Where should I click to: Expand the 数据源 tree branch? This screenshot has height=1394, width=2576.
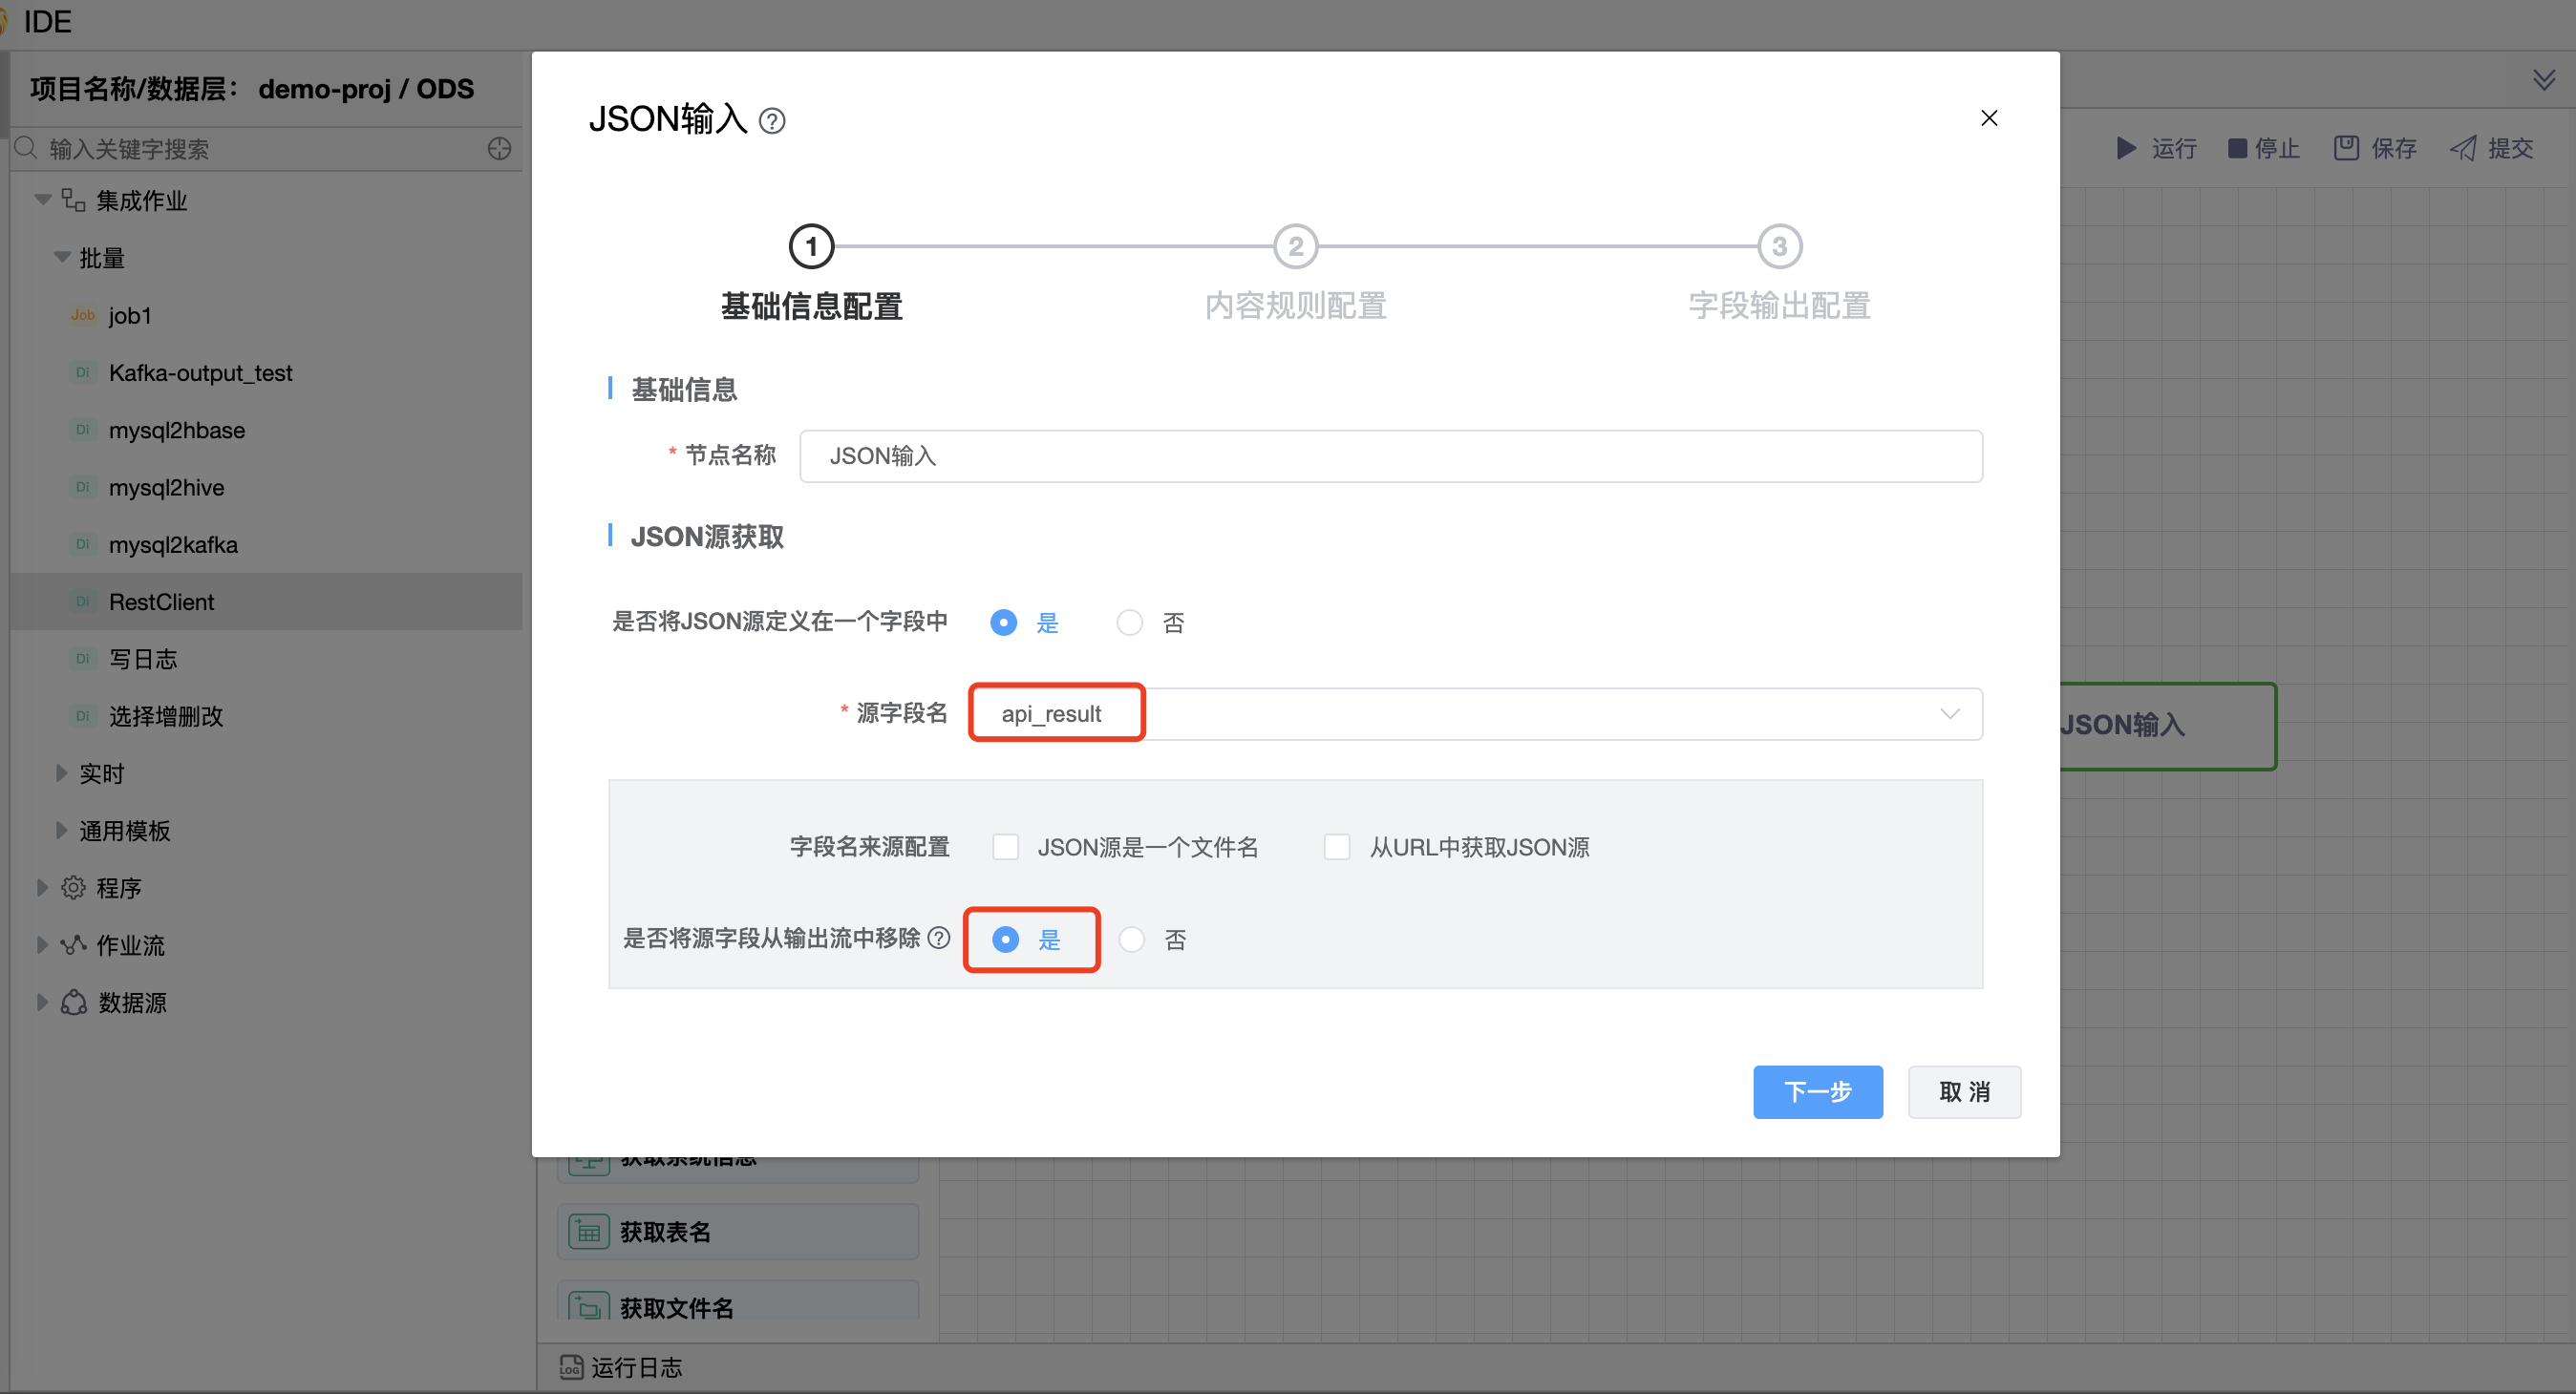click(42, 1002)
